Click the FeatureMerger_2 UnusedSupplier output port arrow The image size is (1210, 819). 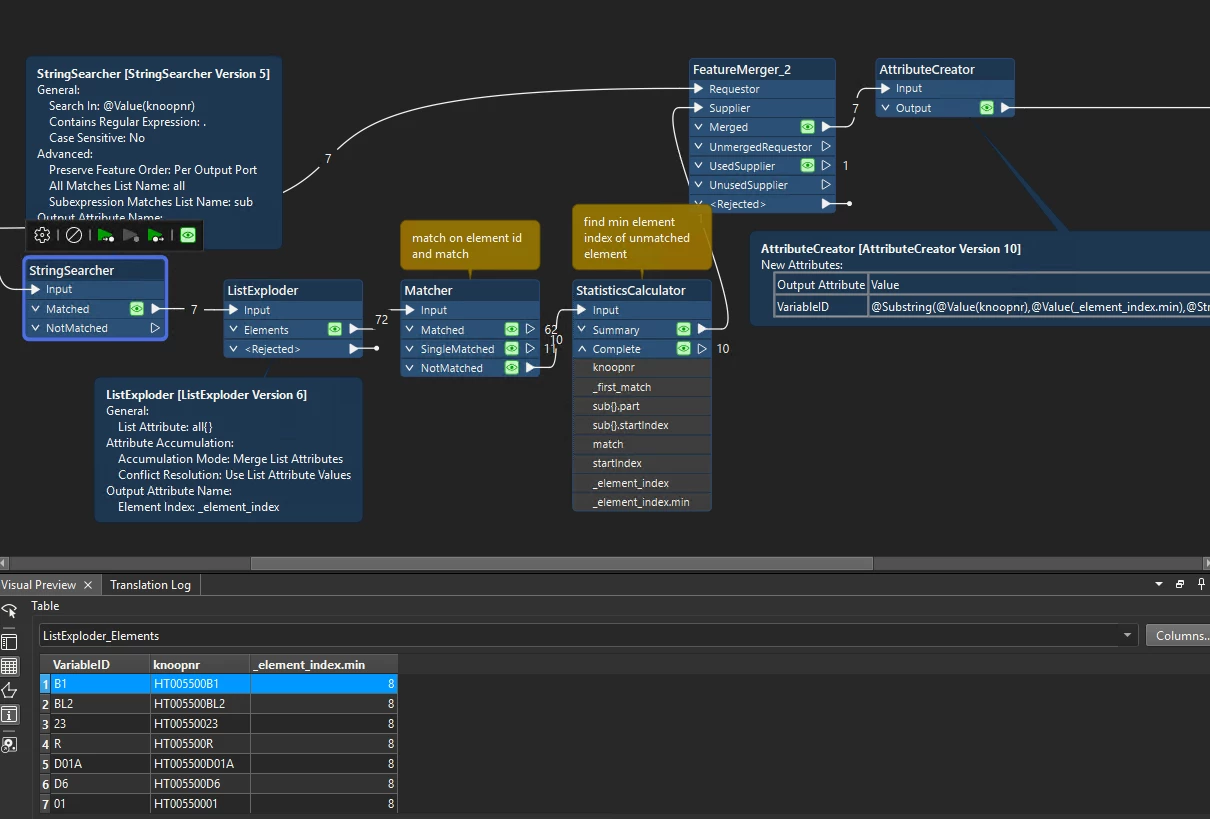point(826,185)
